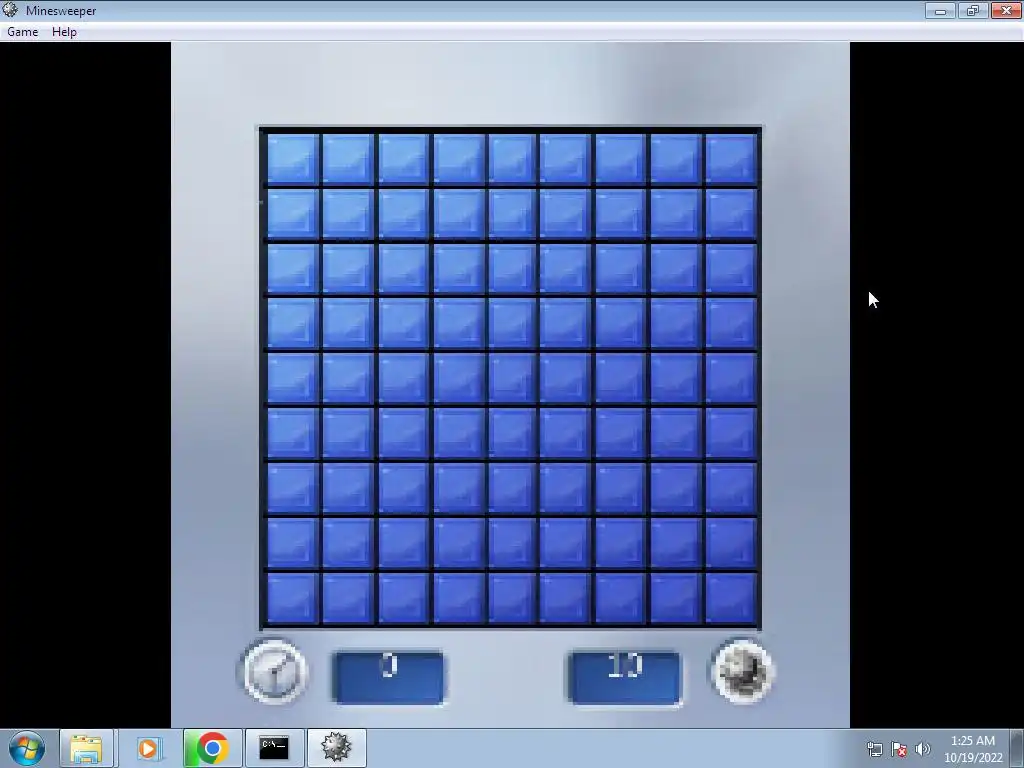This screenshot has width=1024, height=768.
Task: Uncover tile in row 2, column 2
Action: (x=348, y=214)
